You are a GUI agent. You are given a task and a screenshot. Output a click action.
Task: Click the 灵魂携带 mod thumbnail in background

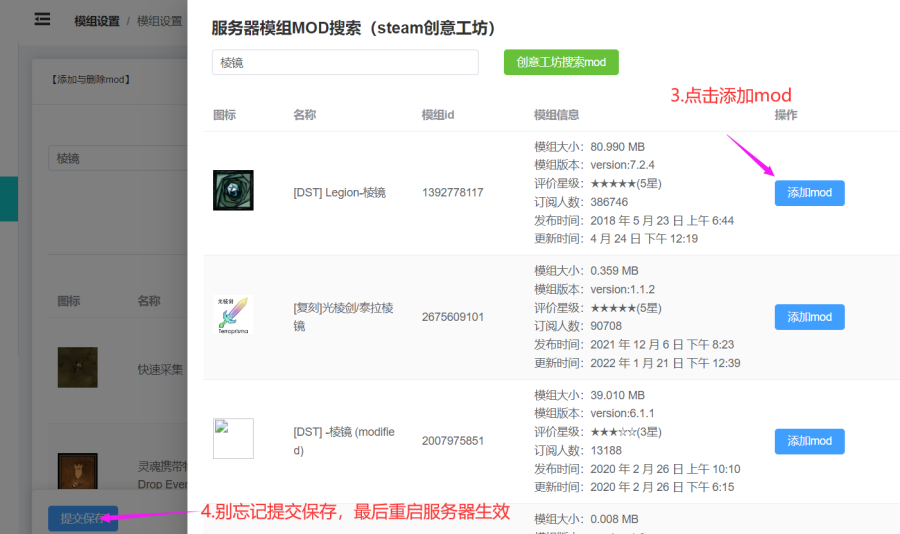point(77,471)
